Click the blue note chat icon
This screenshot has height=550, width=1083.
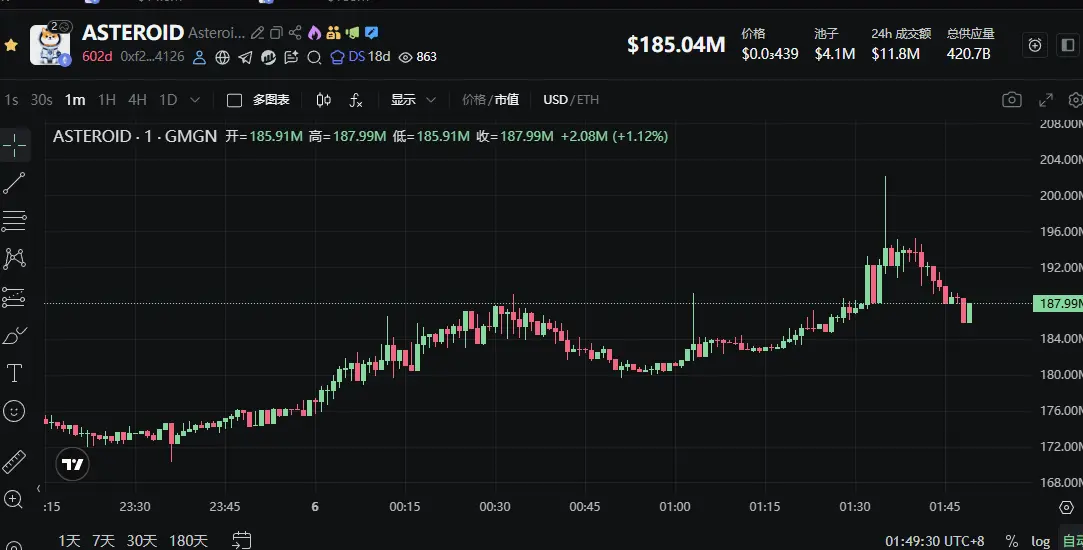(372, 32)
